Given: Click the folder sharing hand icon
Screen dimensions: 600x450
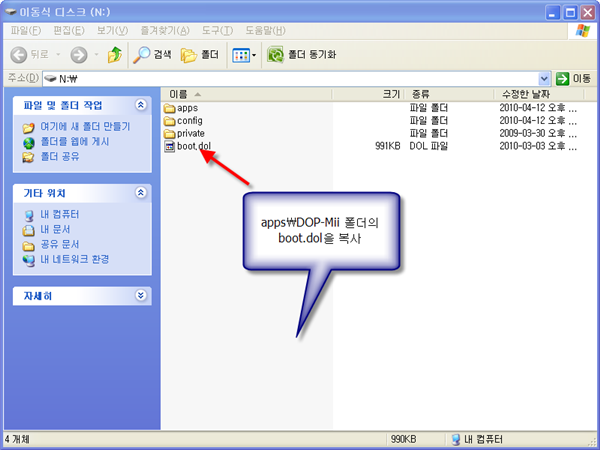Looking at the screenshot, I should (x=28, y=157).
